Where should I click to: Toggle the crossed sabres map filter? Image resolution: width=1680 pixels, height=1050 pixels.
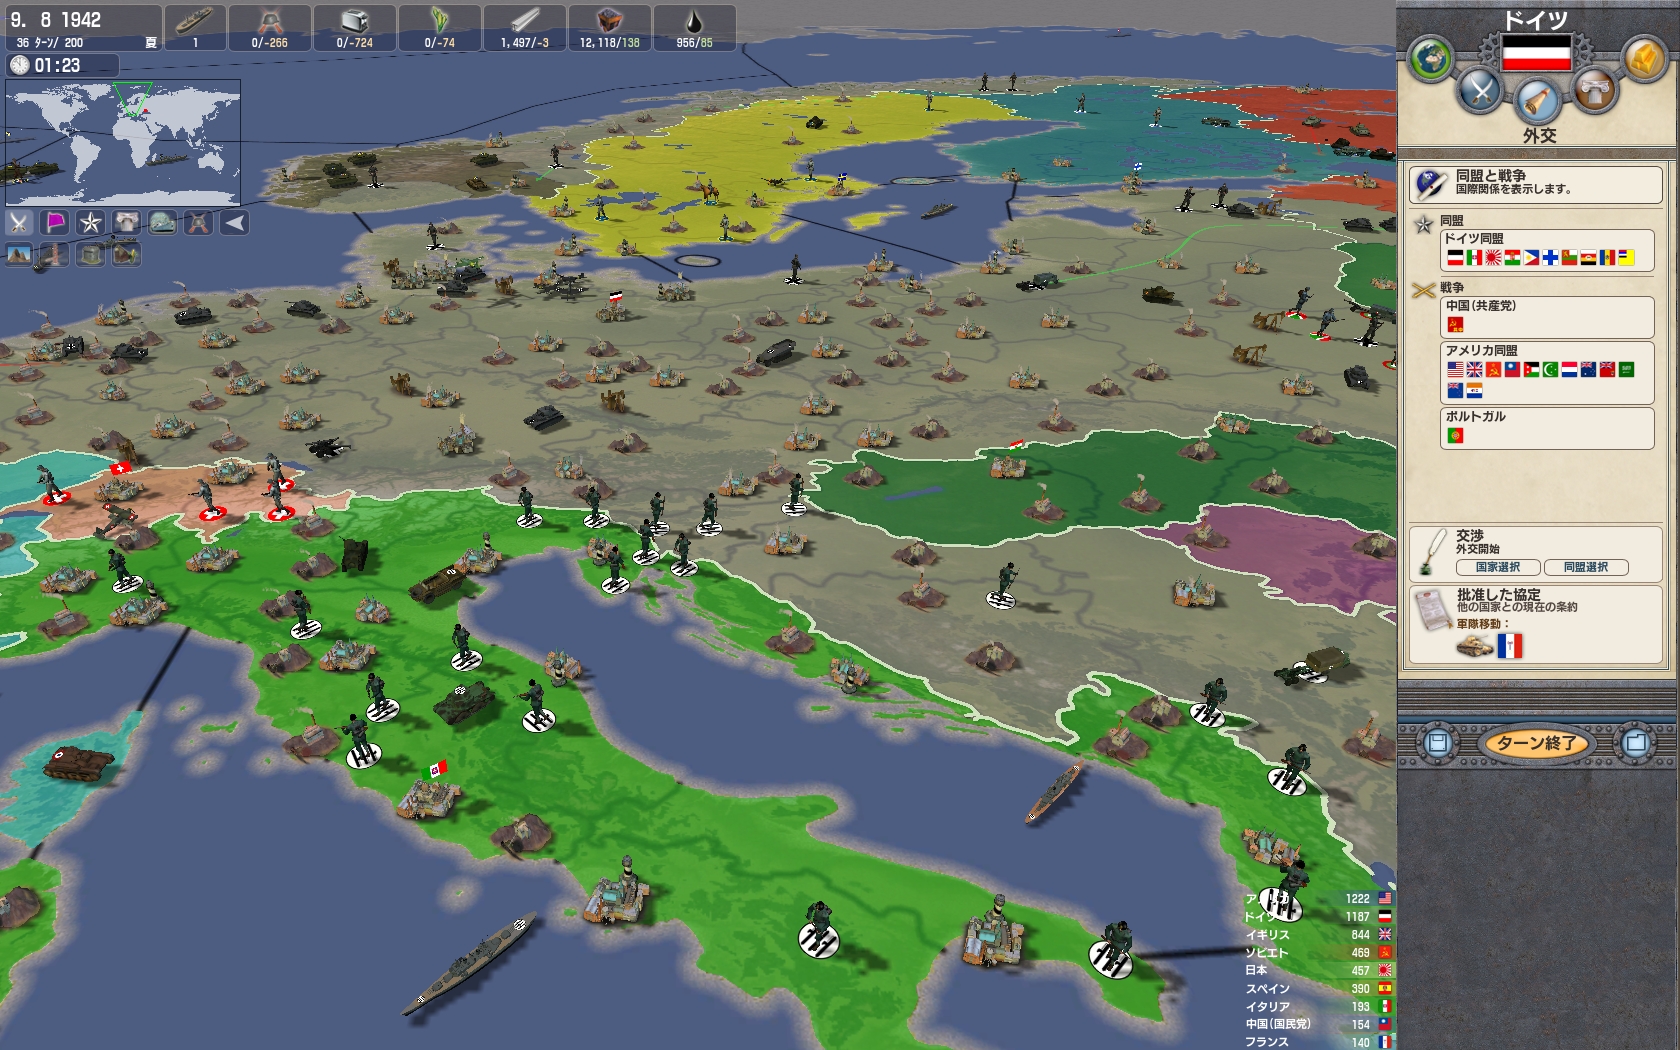point(19,223)
